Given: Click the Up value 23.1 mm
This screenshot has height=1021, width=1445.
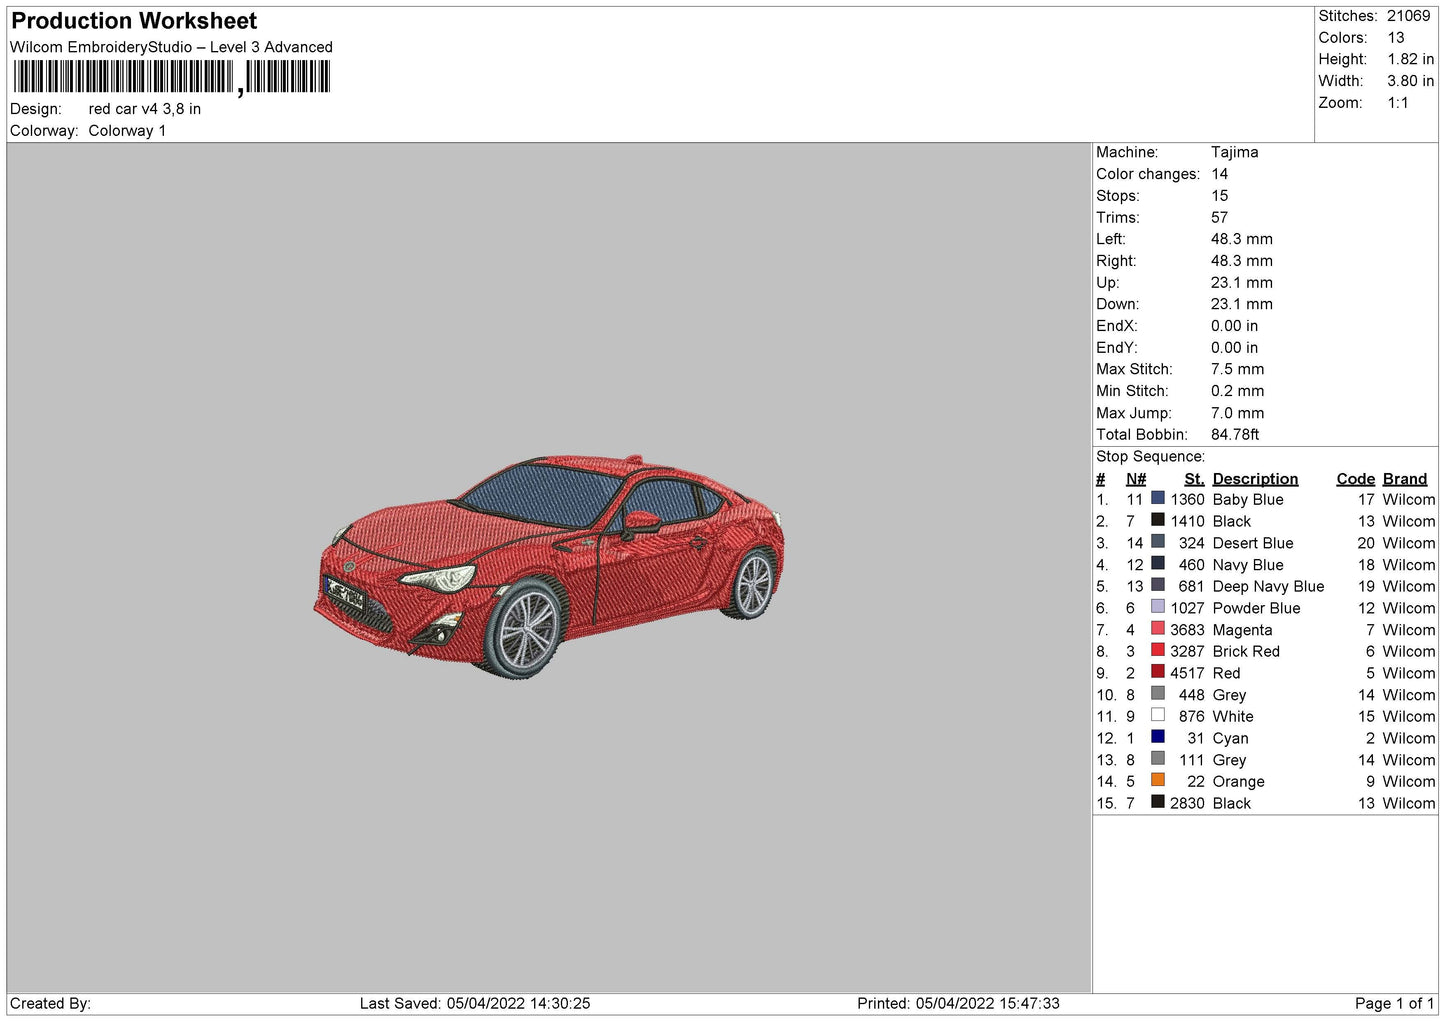Looking at the screenshot, I should [x=1242, y=282].
